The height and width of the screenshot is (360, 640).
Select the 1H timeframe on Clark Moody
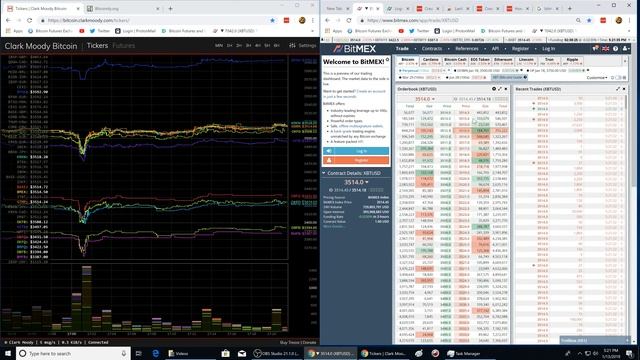(229, 46)
